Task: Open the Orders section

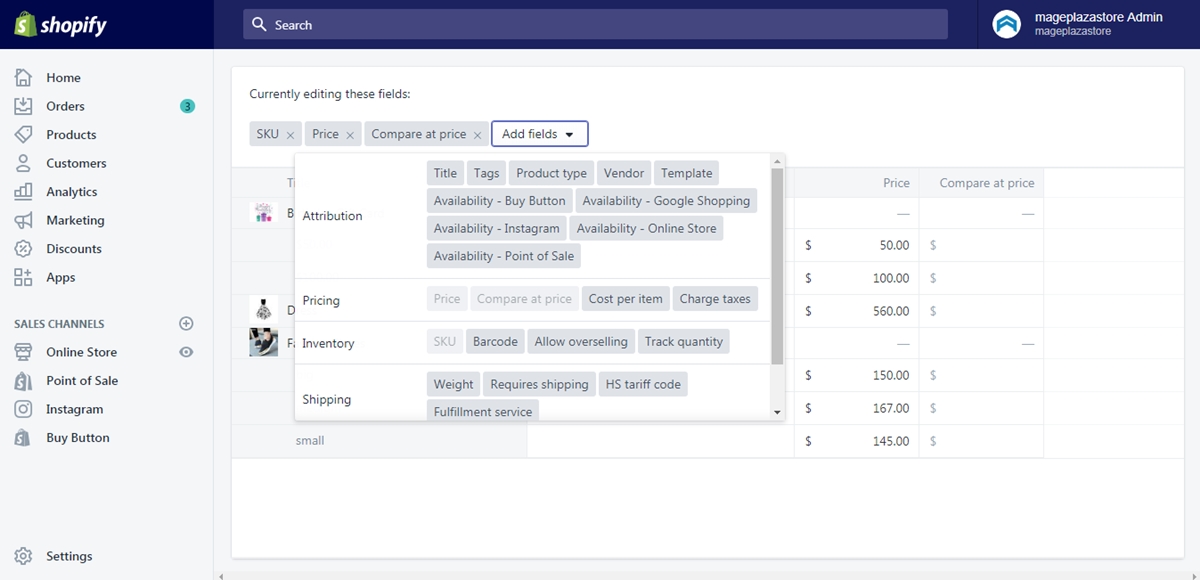Action: coord(65,106)
